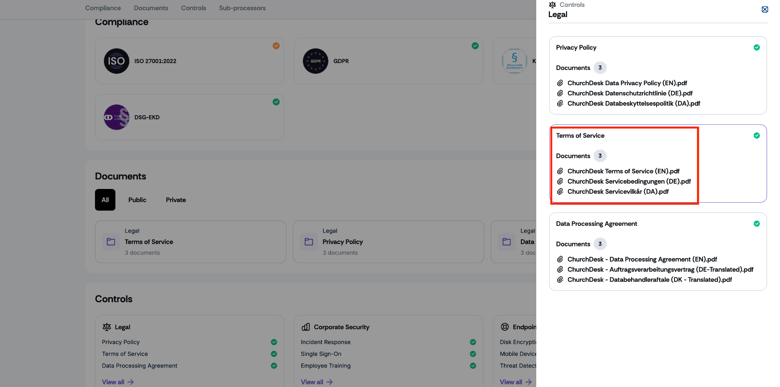Image resolution: width=780 pixels, height=387 pixels.
Task: Click green check next to Incident Response
Action: point(473,342)
